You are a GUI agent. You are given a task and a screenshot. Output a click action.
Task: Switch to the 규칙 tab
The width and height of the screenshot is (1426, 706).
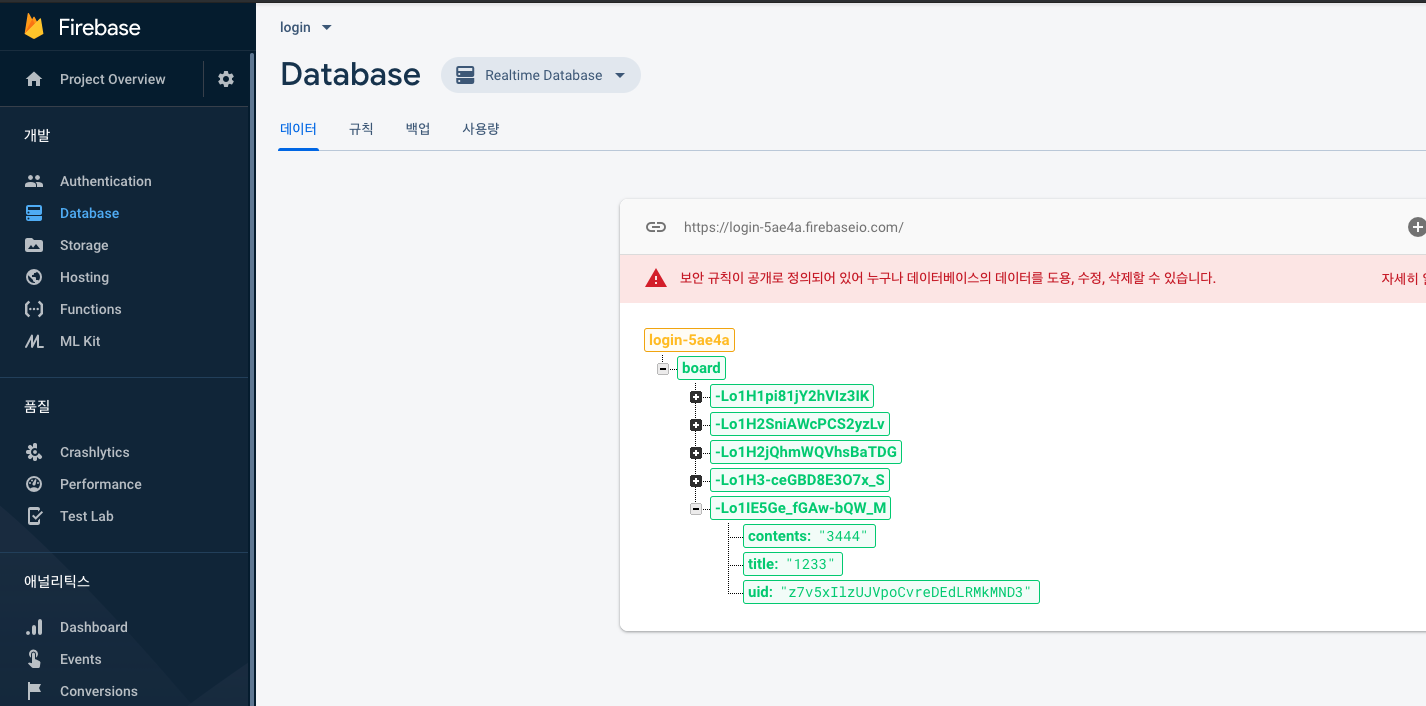[361, 129]
